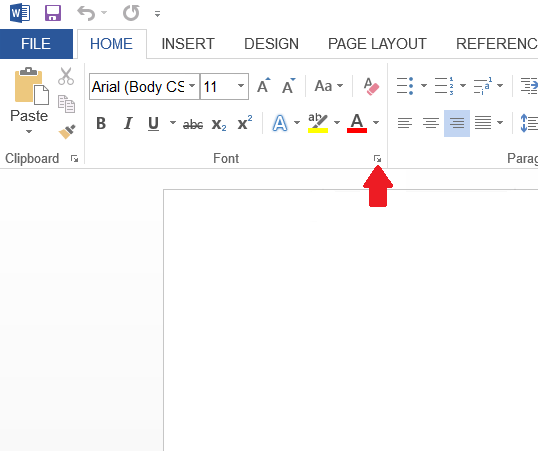
Task: Expand the Paste options arrow
Action: point(29,131)
